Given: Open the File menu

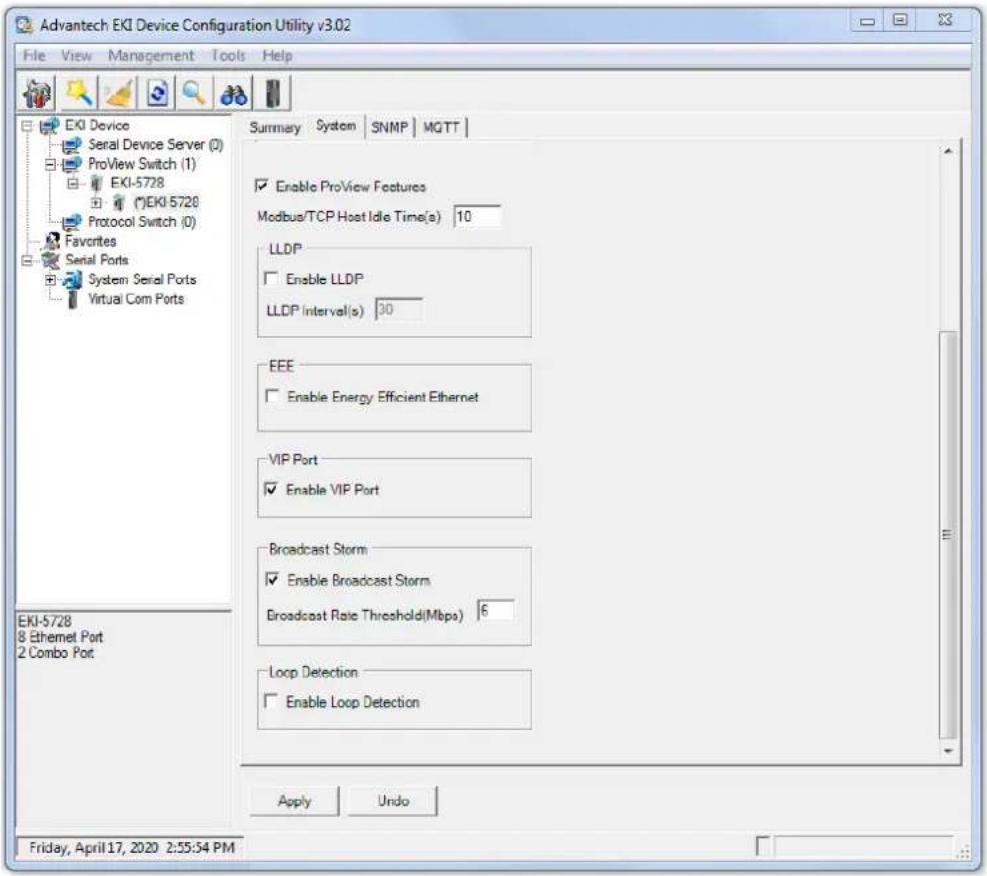Looking at the screenshot, I should click(x=34, y=55).
